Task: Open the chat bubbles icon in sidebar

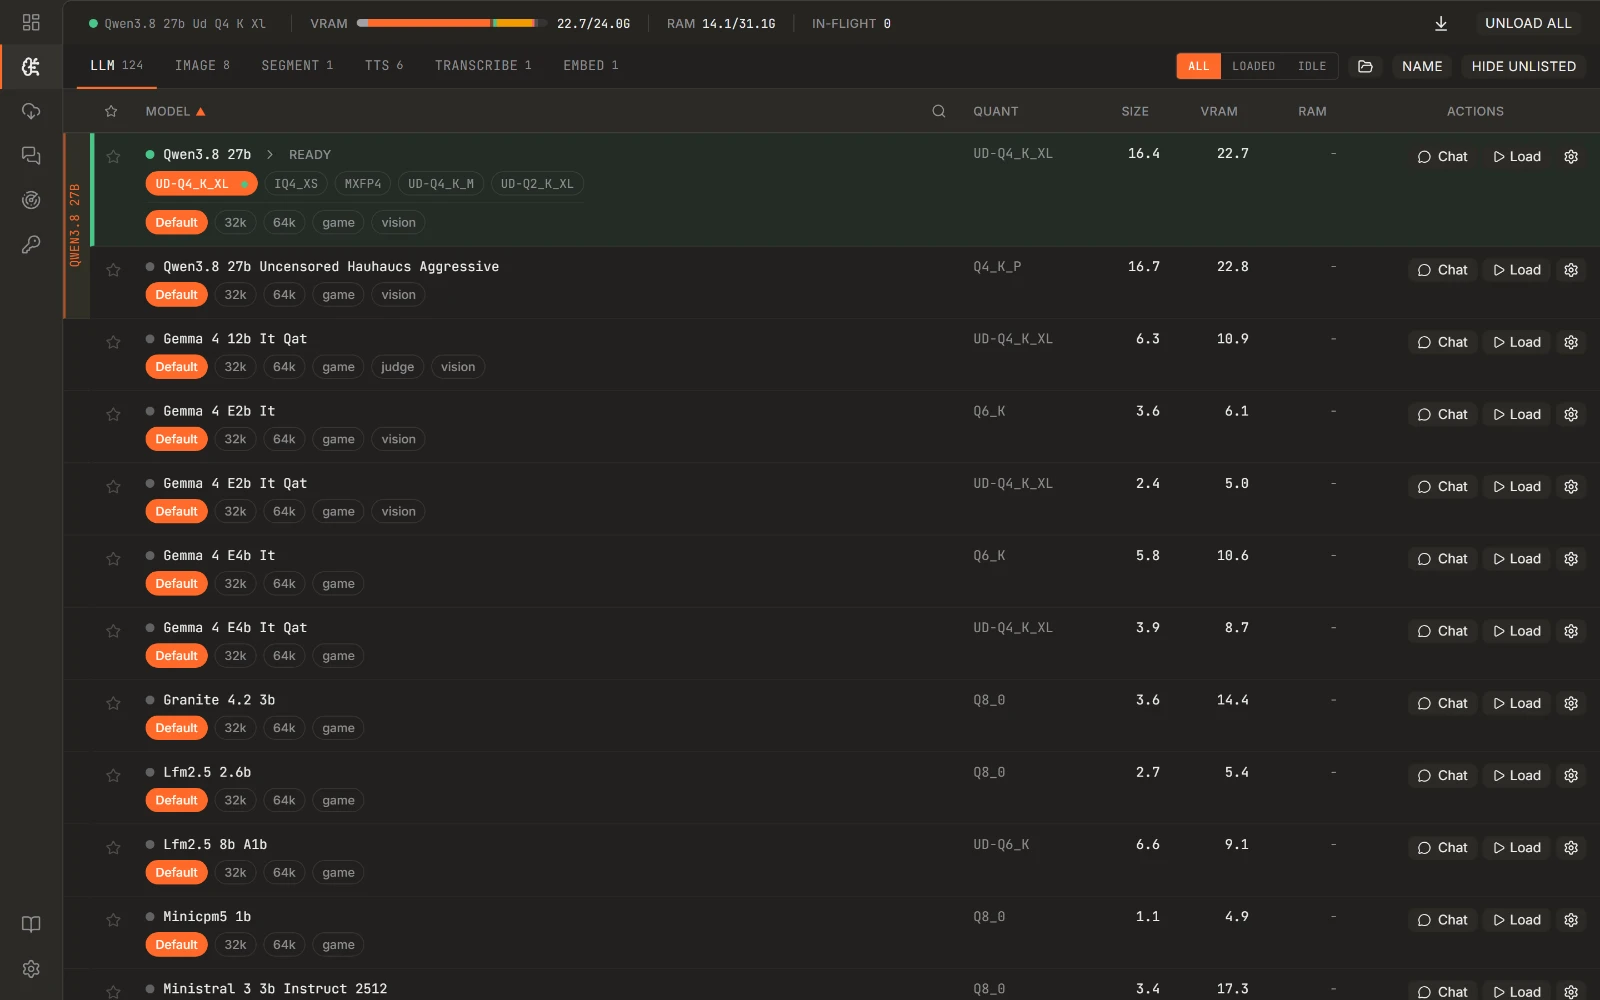Action: (x=31, y=155)
